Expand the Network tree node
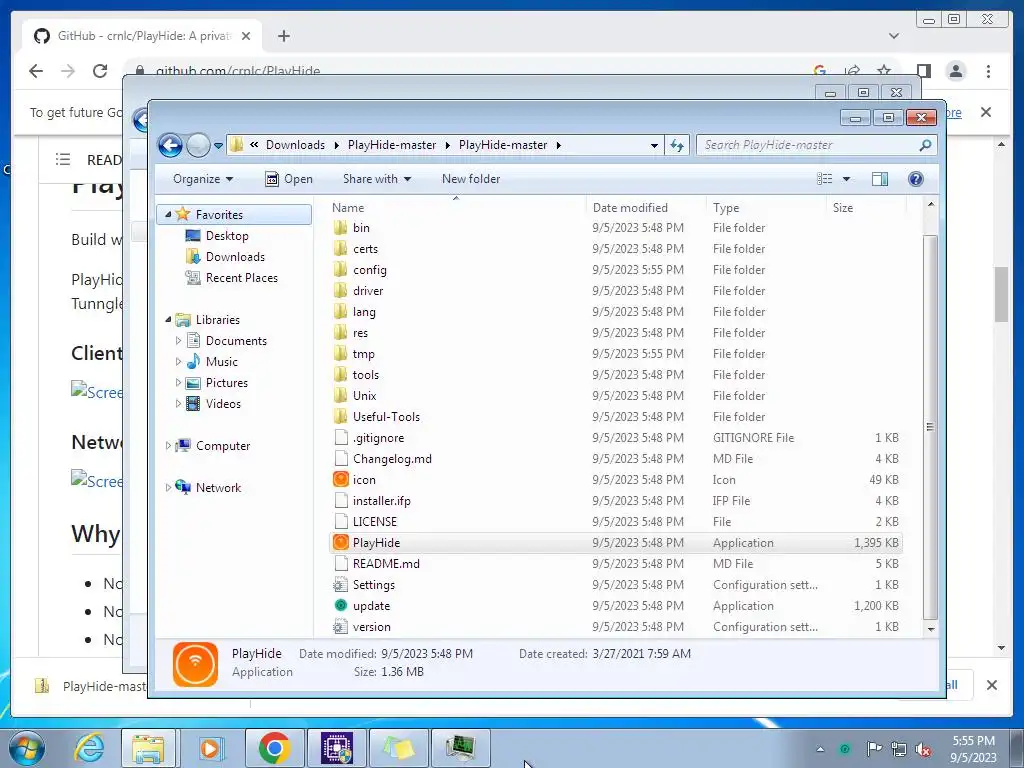The height and width of the screenshot is (768, 1024). [168, 487]
